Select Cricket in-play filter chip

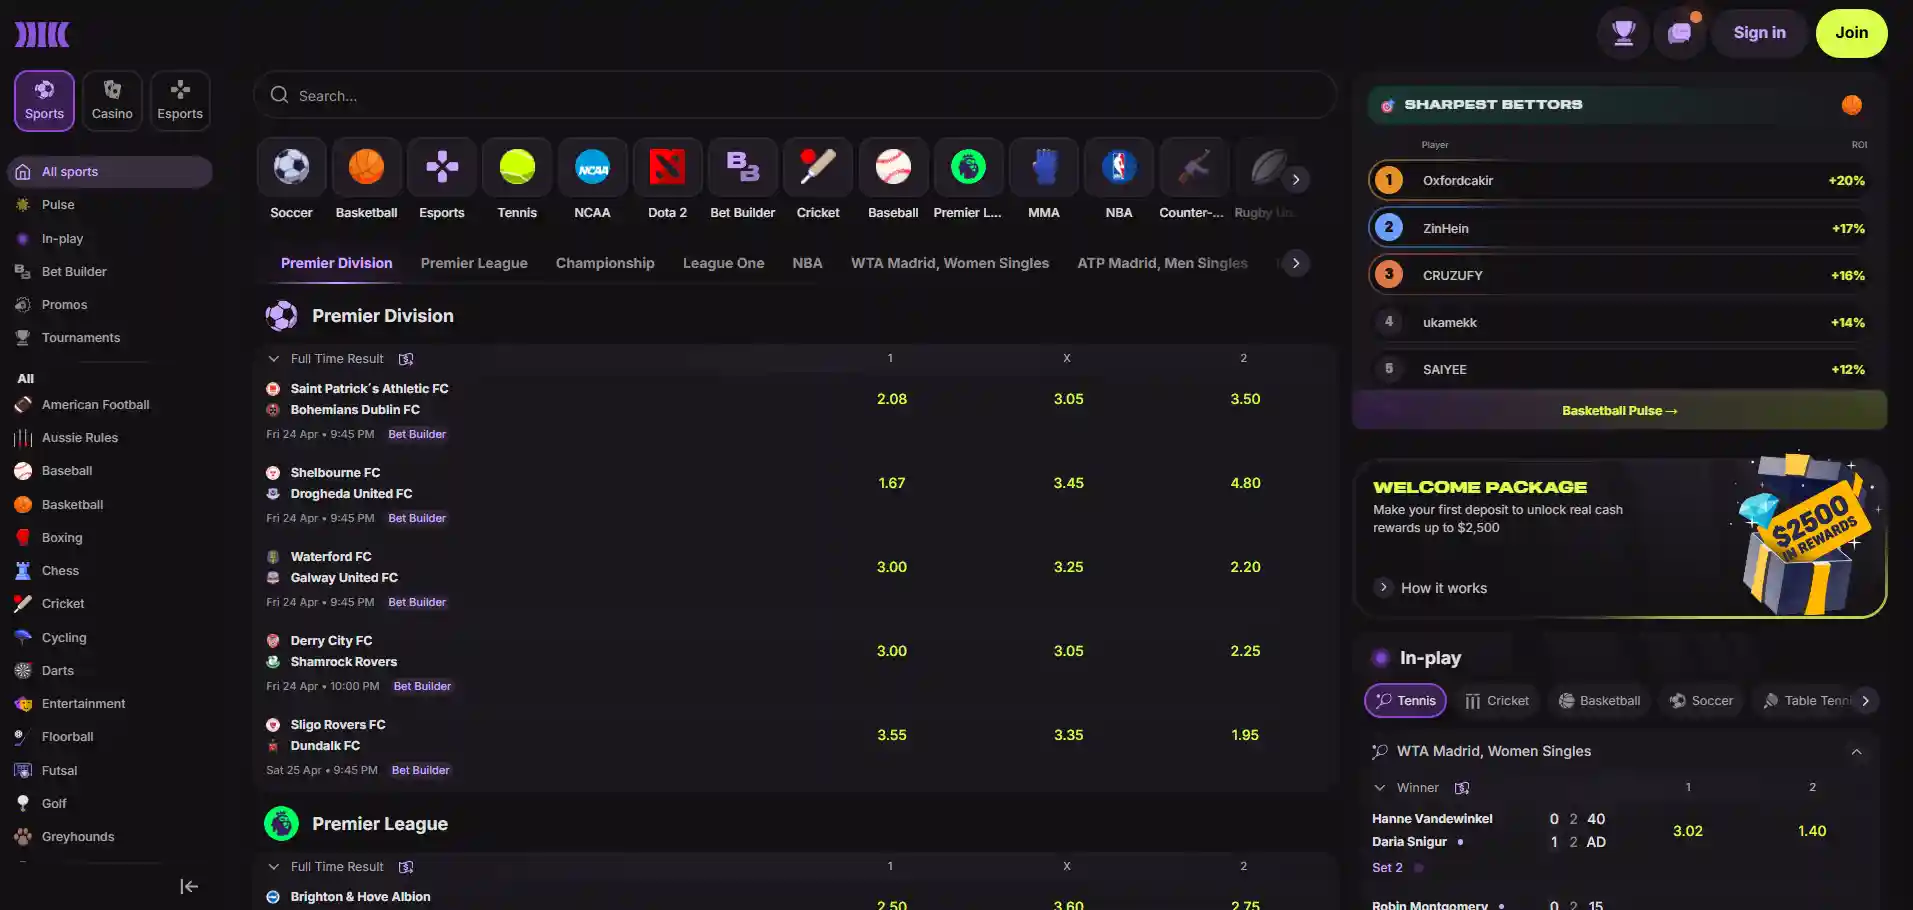(1497, 701)
